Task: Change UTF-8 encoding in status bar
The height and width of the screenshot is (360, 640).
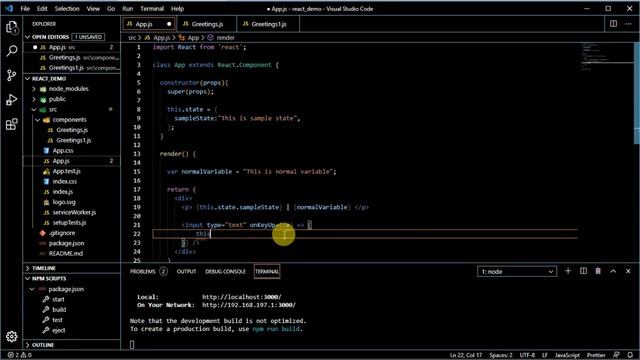Action: pyautogui.click(x=527, y=355)
